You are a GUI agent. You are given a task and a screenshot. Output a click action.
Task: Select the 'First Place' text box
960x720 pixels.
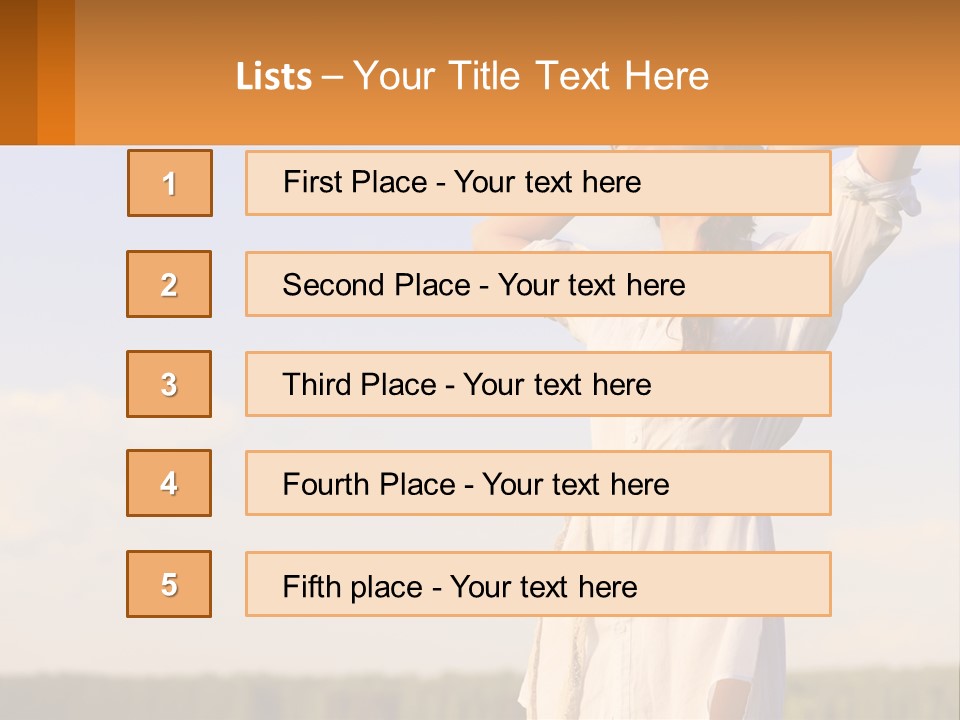coord(538,183)
